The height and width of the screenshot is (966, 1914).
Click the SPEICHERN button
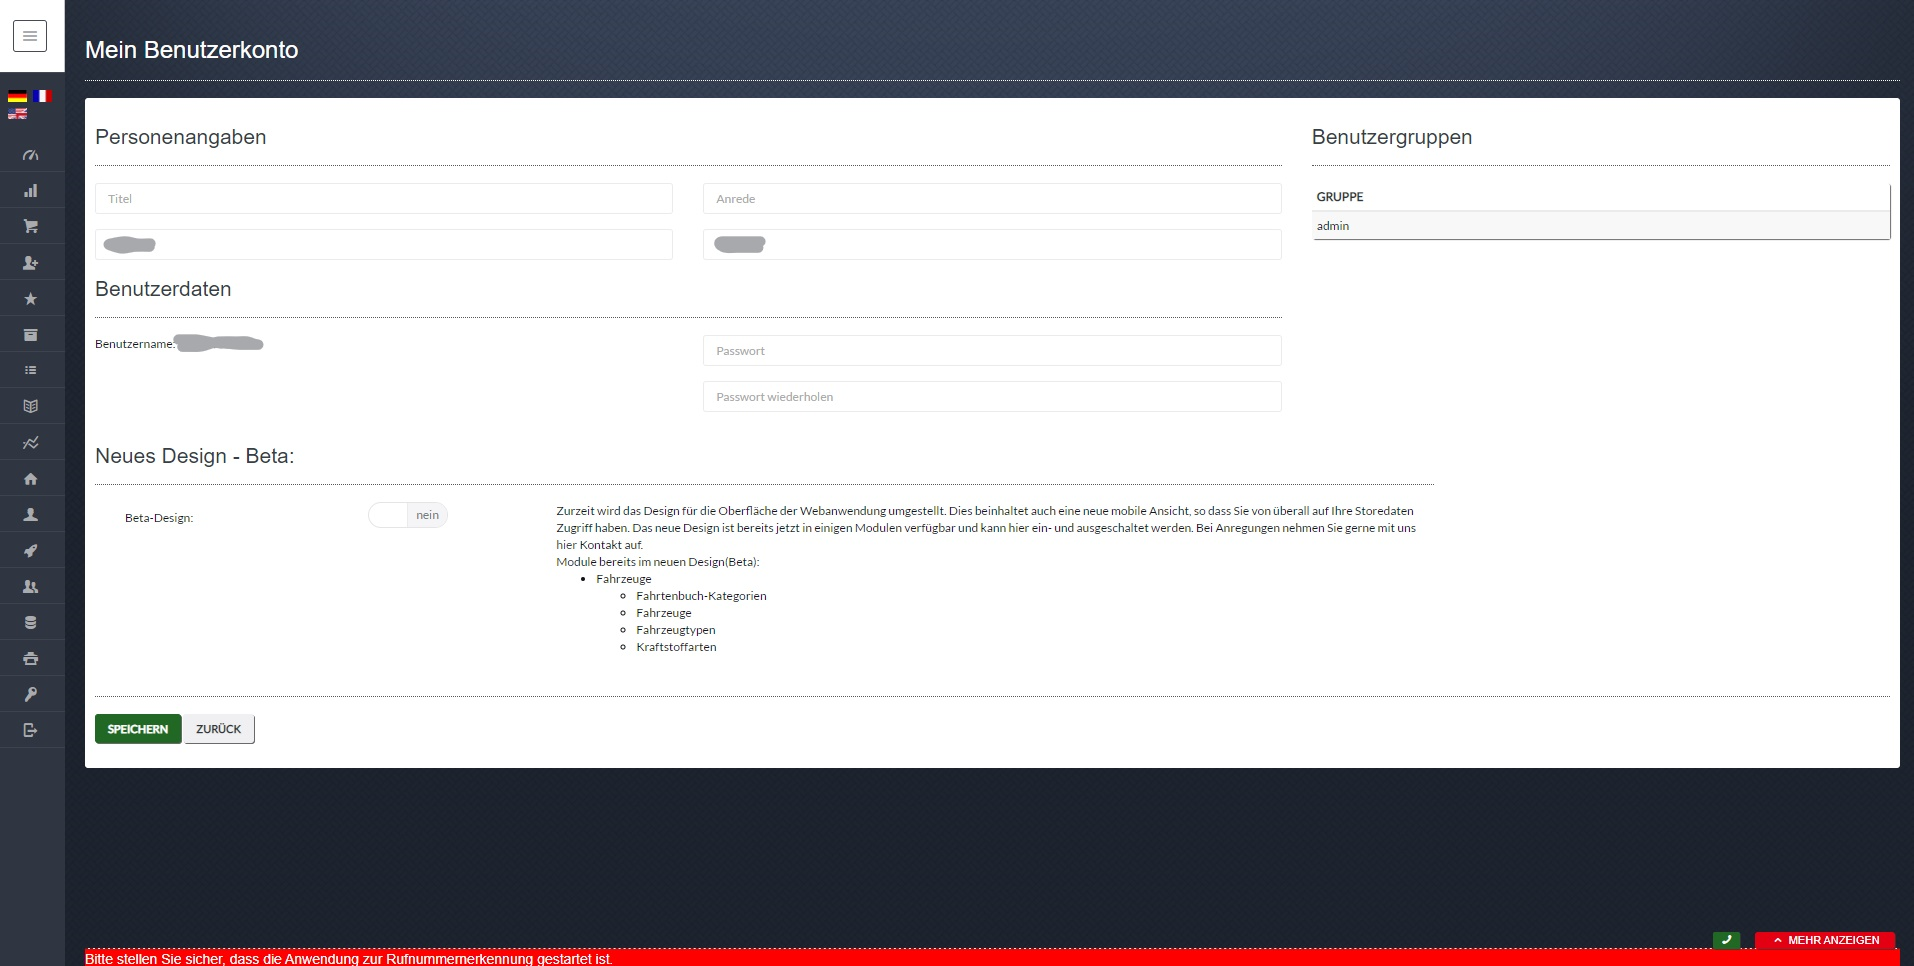click(x=138, y=729)
